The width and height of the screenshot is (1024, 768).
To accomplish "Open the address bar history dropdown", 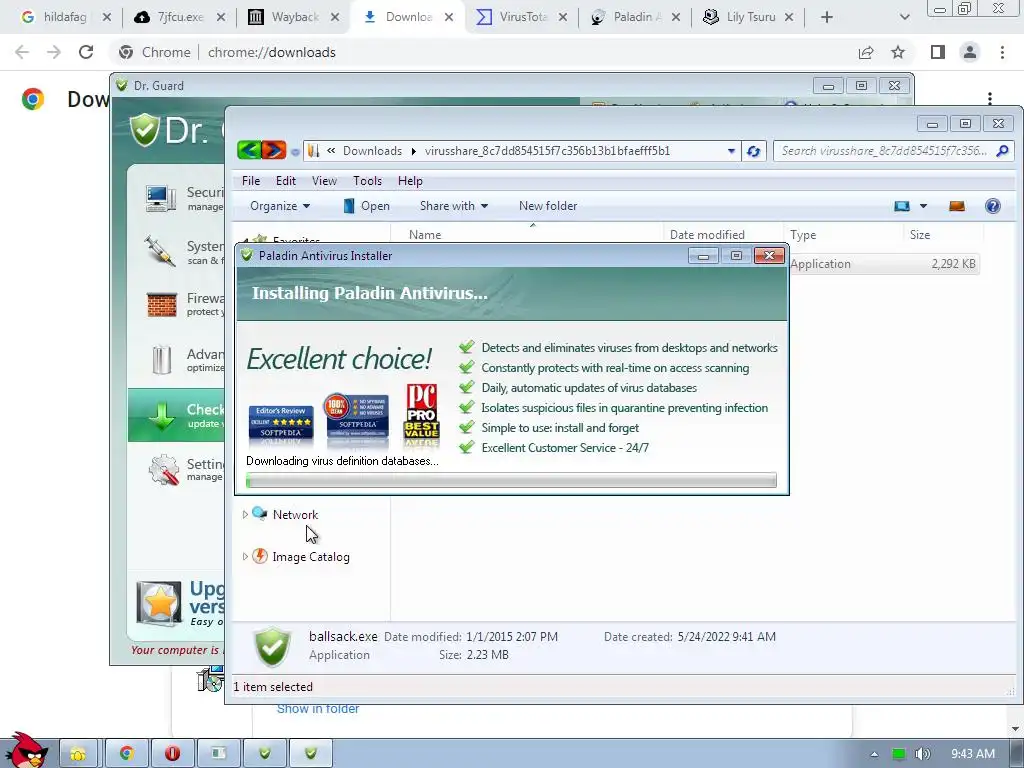I will 731,151.
